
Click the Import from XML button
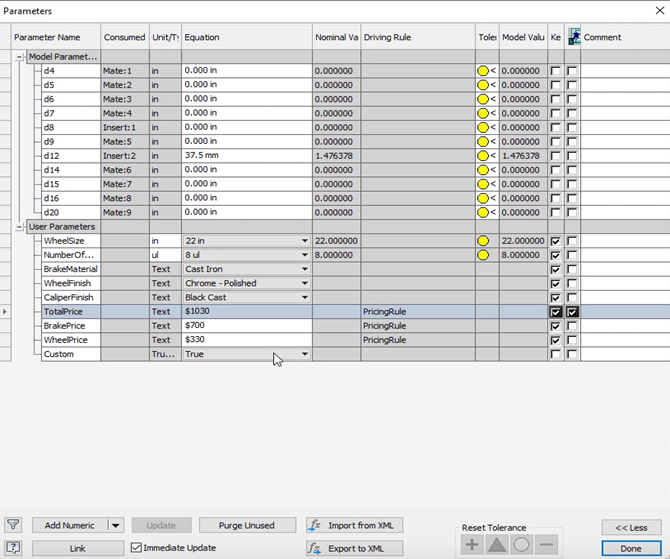[x=355, y=525]
